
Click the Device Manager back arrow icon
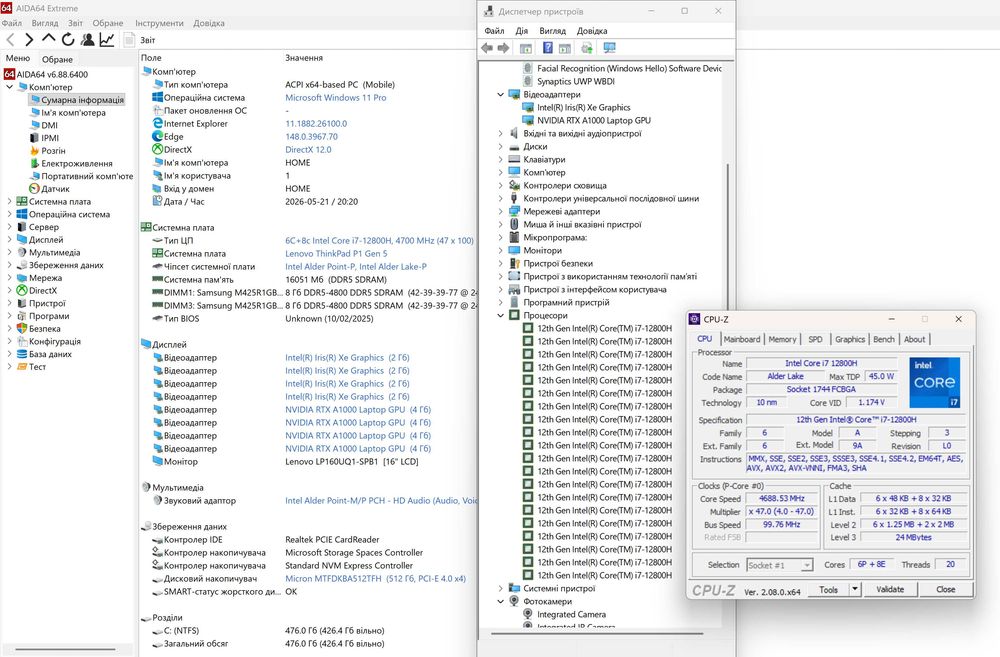pyautogui.click(x=487, y=48)
